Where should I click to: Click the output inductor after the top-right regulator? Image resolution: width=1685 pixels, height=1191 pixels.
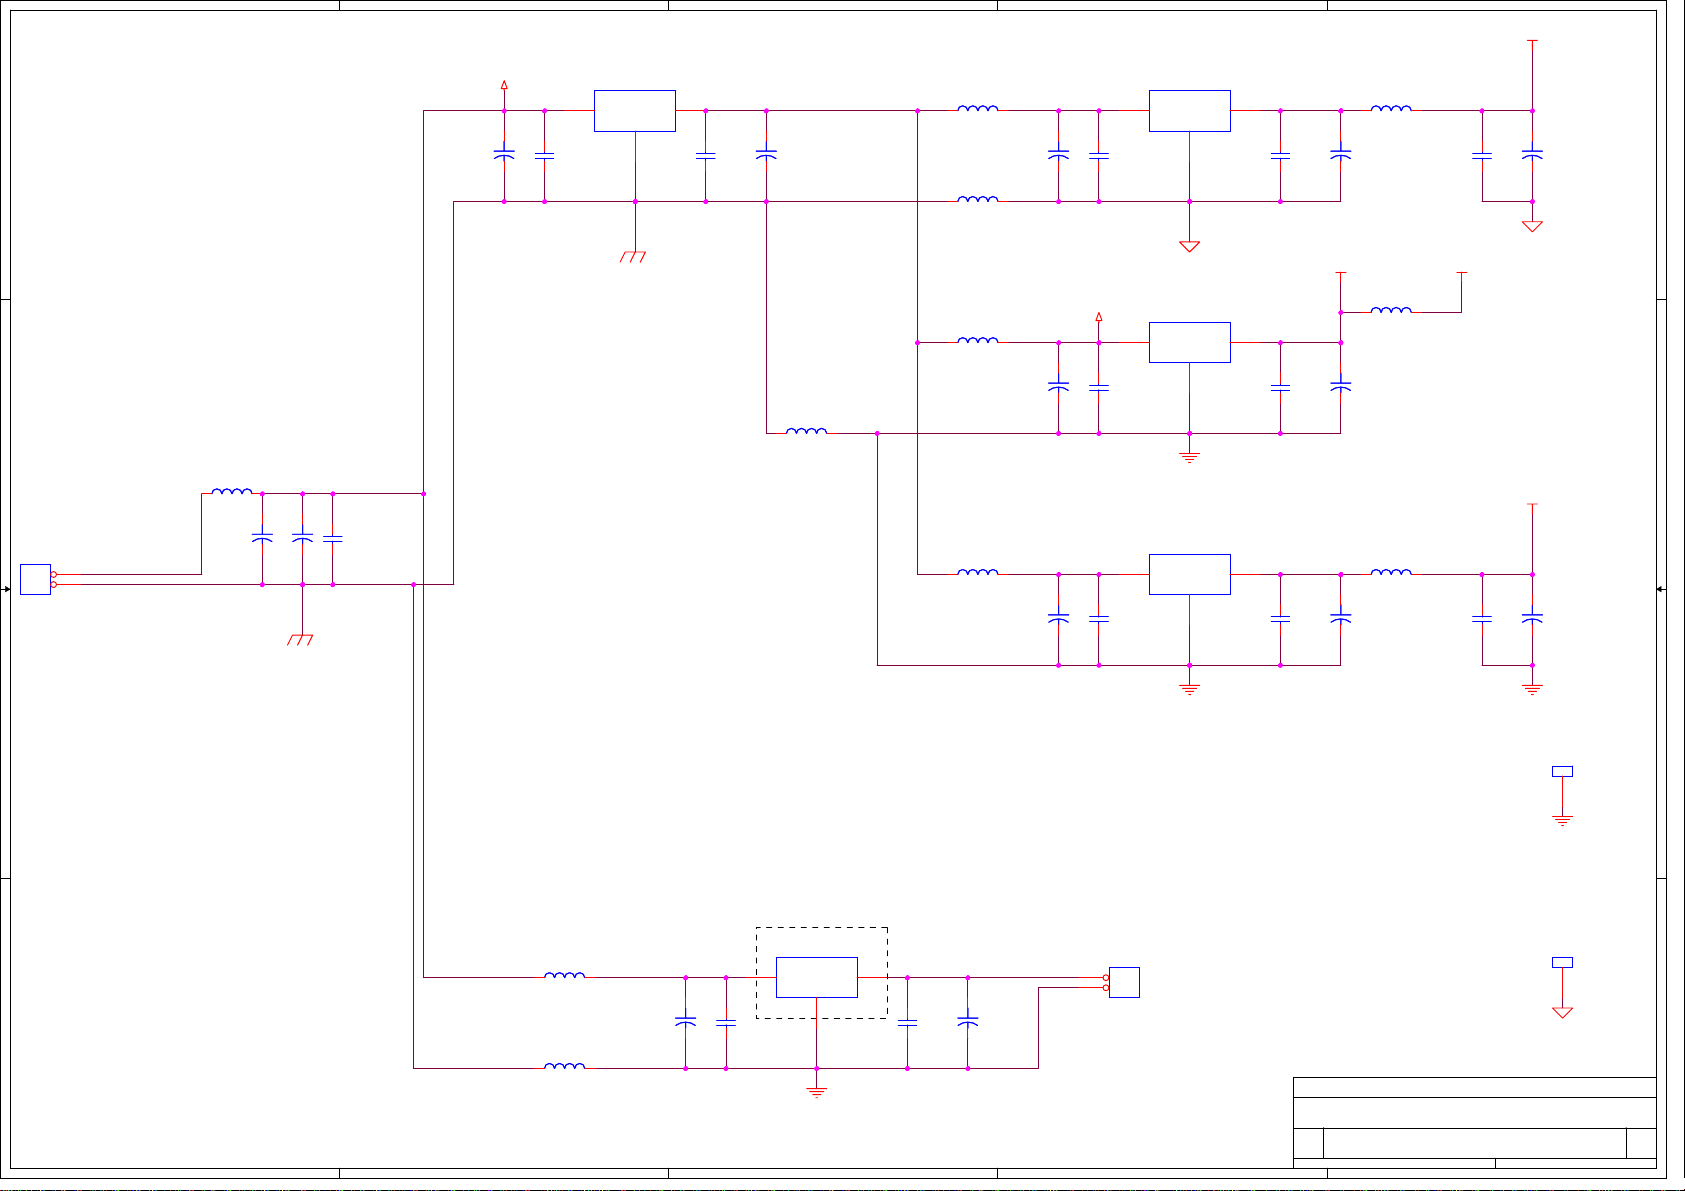(x=1391, y=107)
